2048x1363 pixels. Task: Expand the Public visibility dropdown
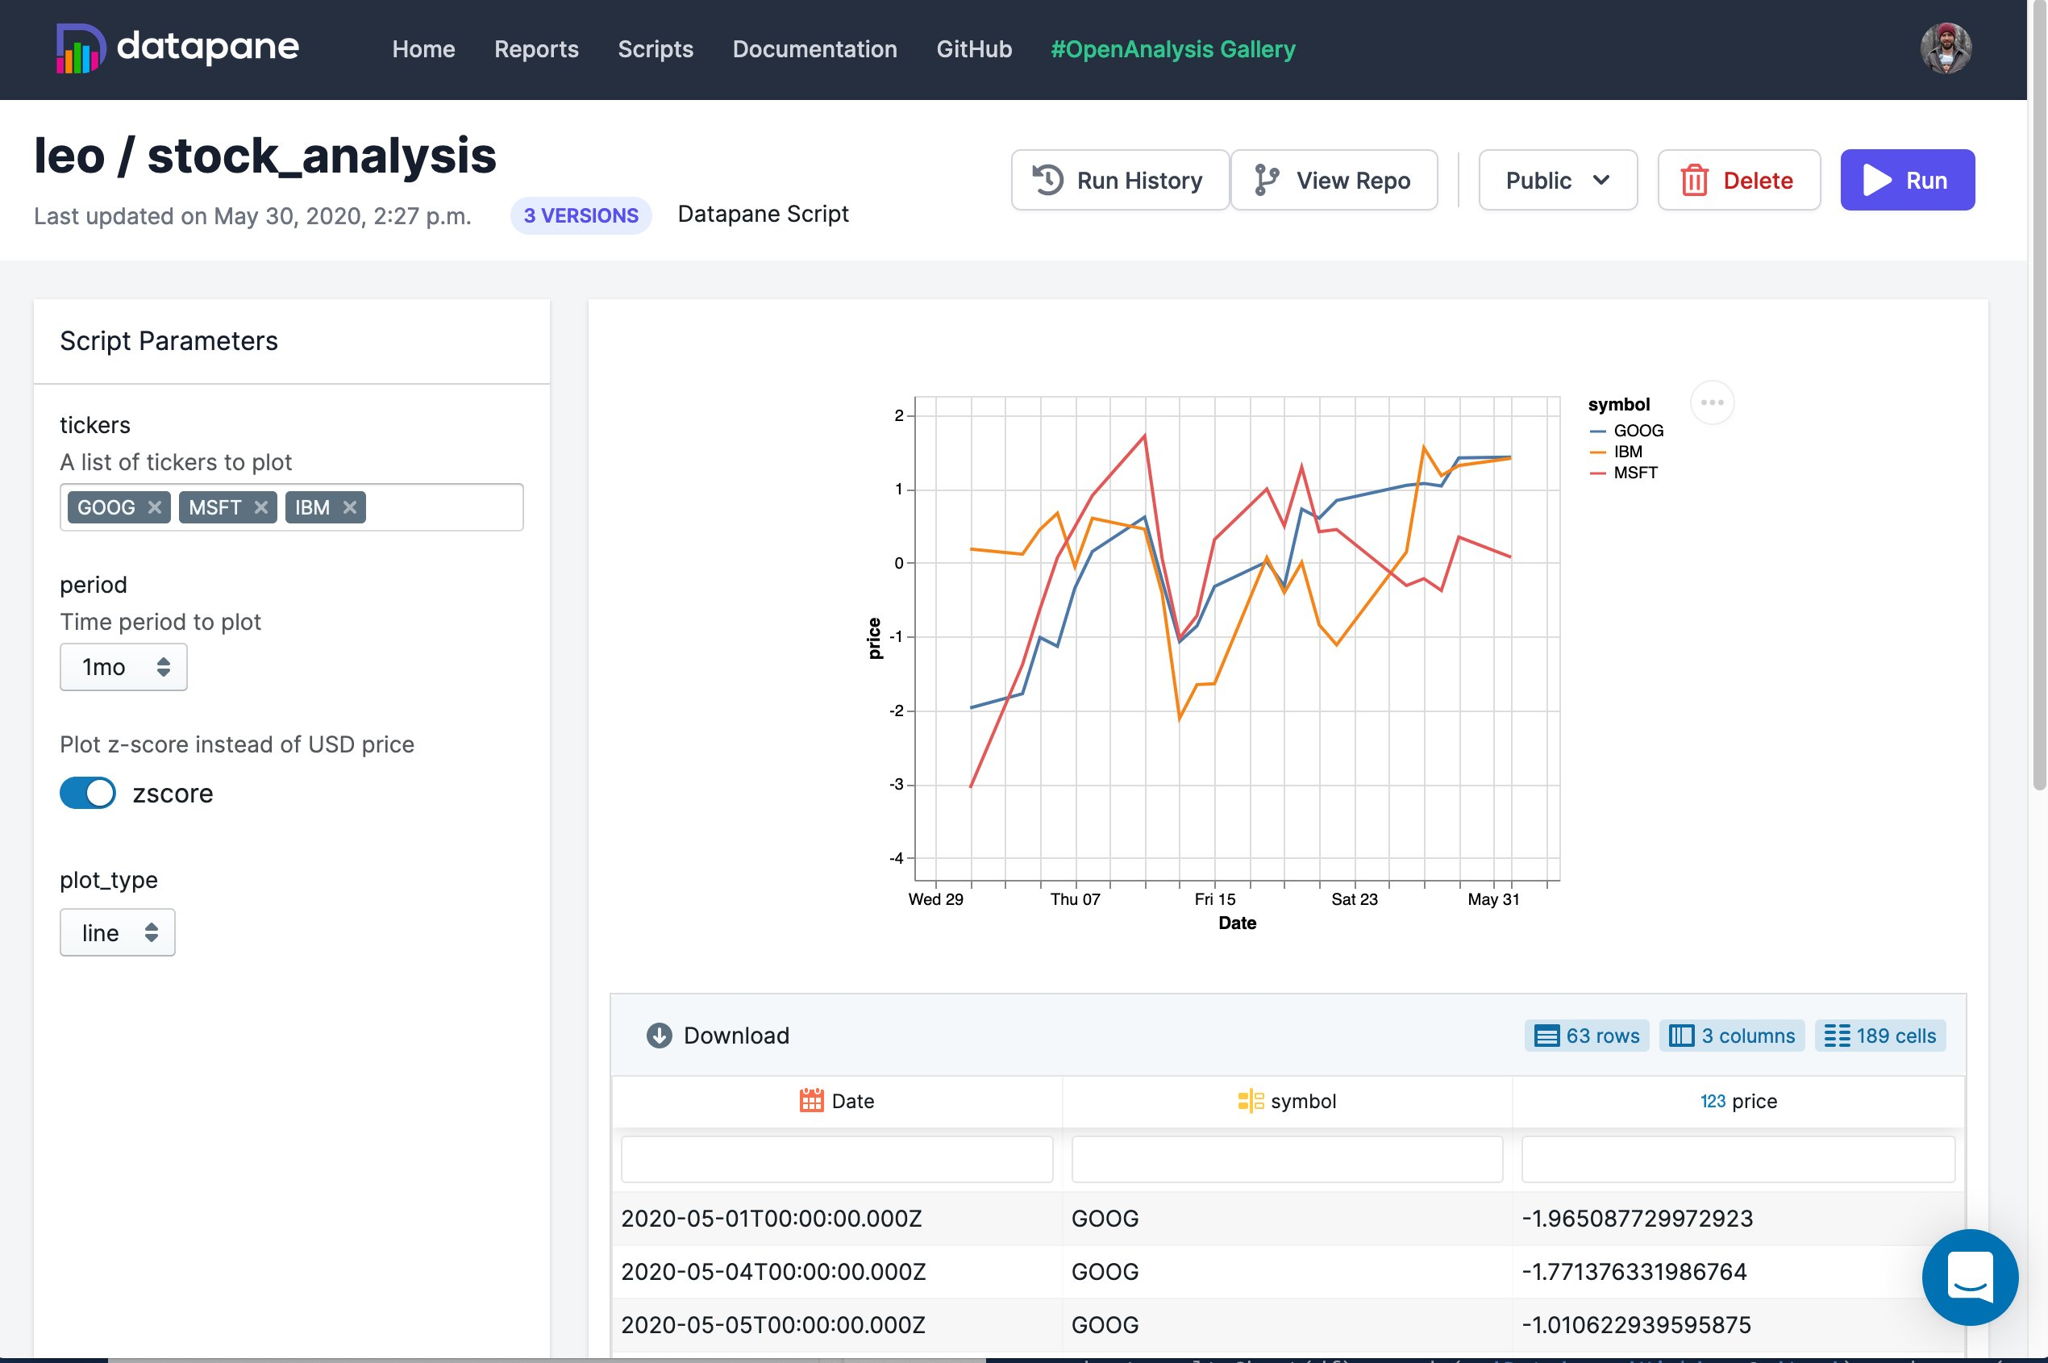click(x=1557, y=180)
